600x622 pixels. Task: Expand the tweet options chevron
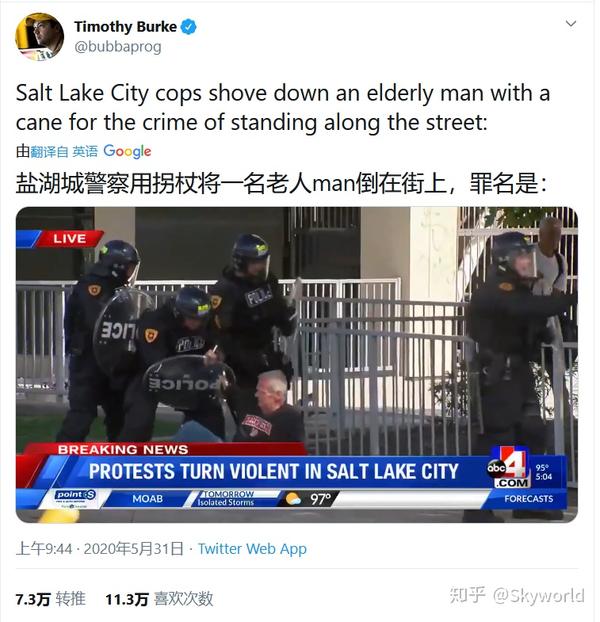pos(571,24)
